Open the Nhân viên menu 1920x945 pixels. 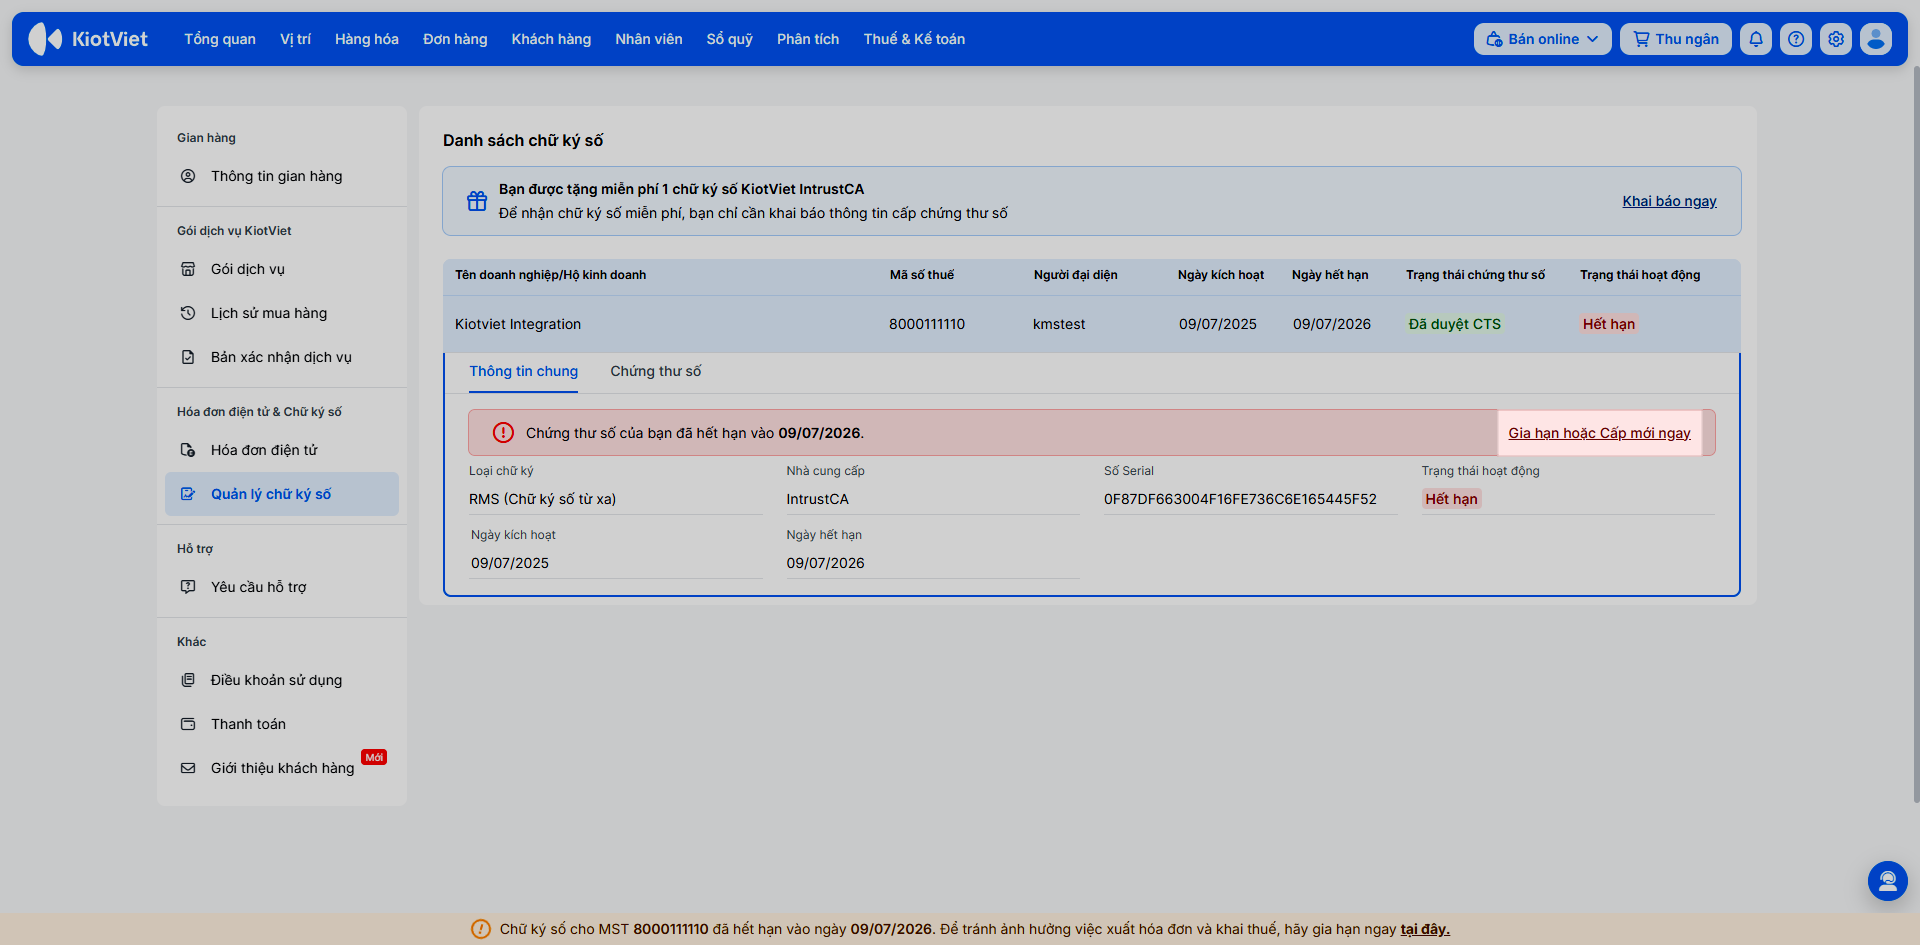pos(649,39)
